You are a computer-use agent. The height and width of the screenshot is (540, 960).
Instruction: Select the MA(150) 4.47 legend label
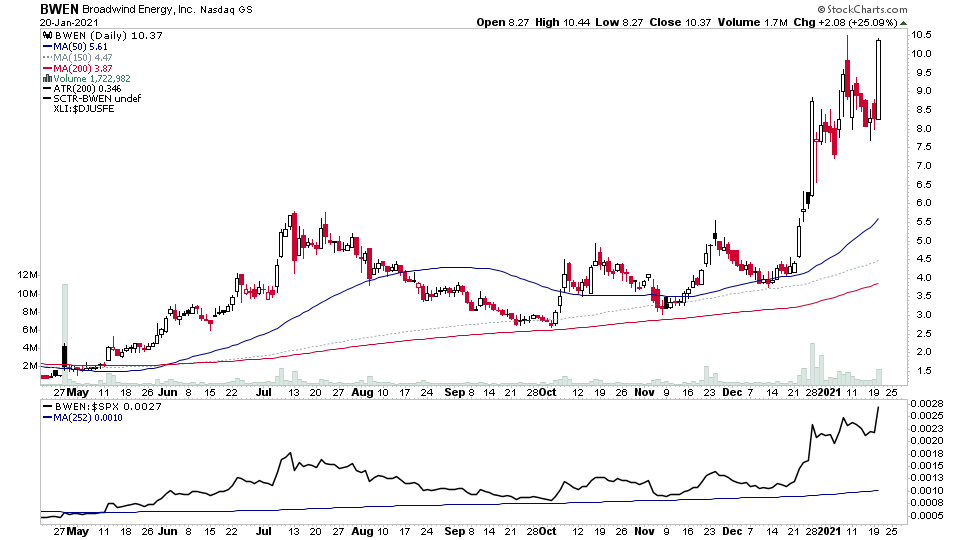pos(83,58)
